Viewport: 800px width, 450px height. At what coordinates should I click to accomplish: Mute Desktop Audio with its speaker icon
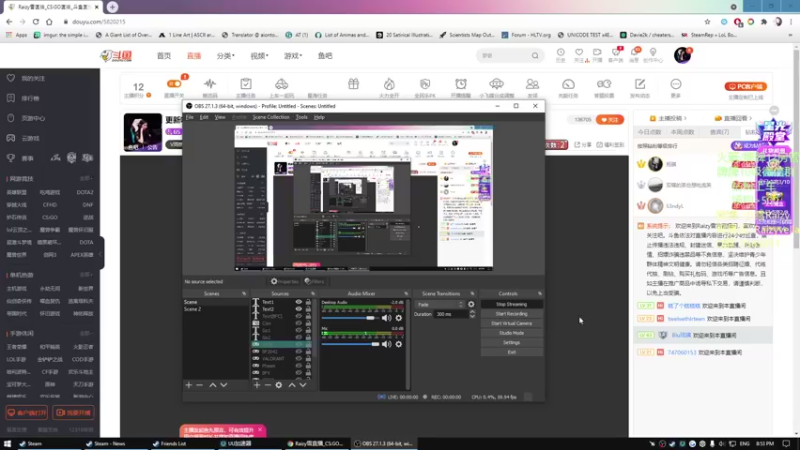tap(386, 318)
